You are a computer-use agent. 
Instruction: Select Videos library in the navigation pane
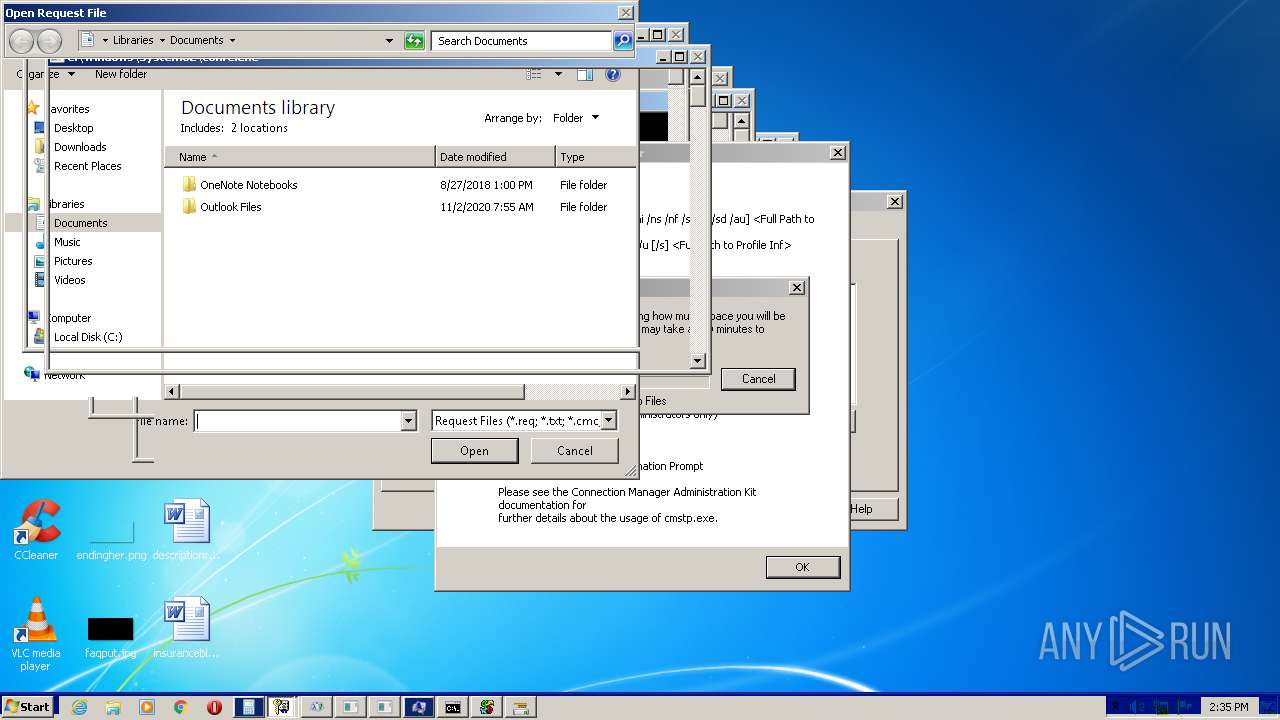coord(70,280)
